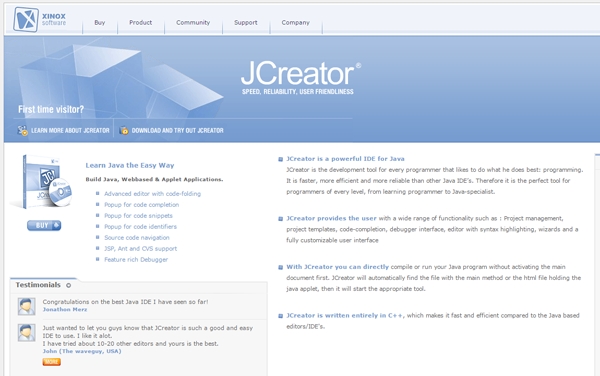Viewport: 600px width, 376px height.
Task: Open the Product menu
Action: tap(140, 23)
